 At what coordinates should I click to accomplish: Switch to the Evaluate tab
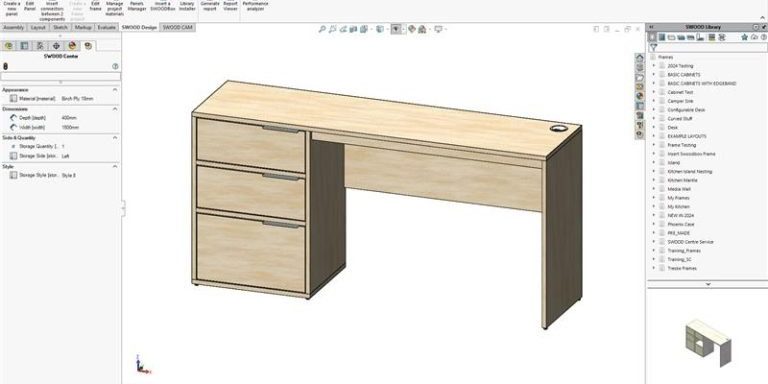click(106, 27)
